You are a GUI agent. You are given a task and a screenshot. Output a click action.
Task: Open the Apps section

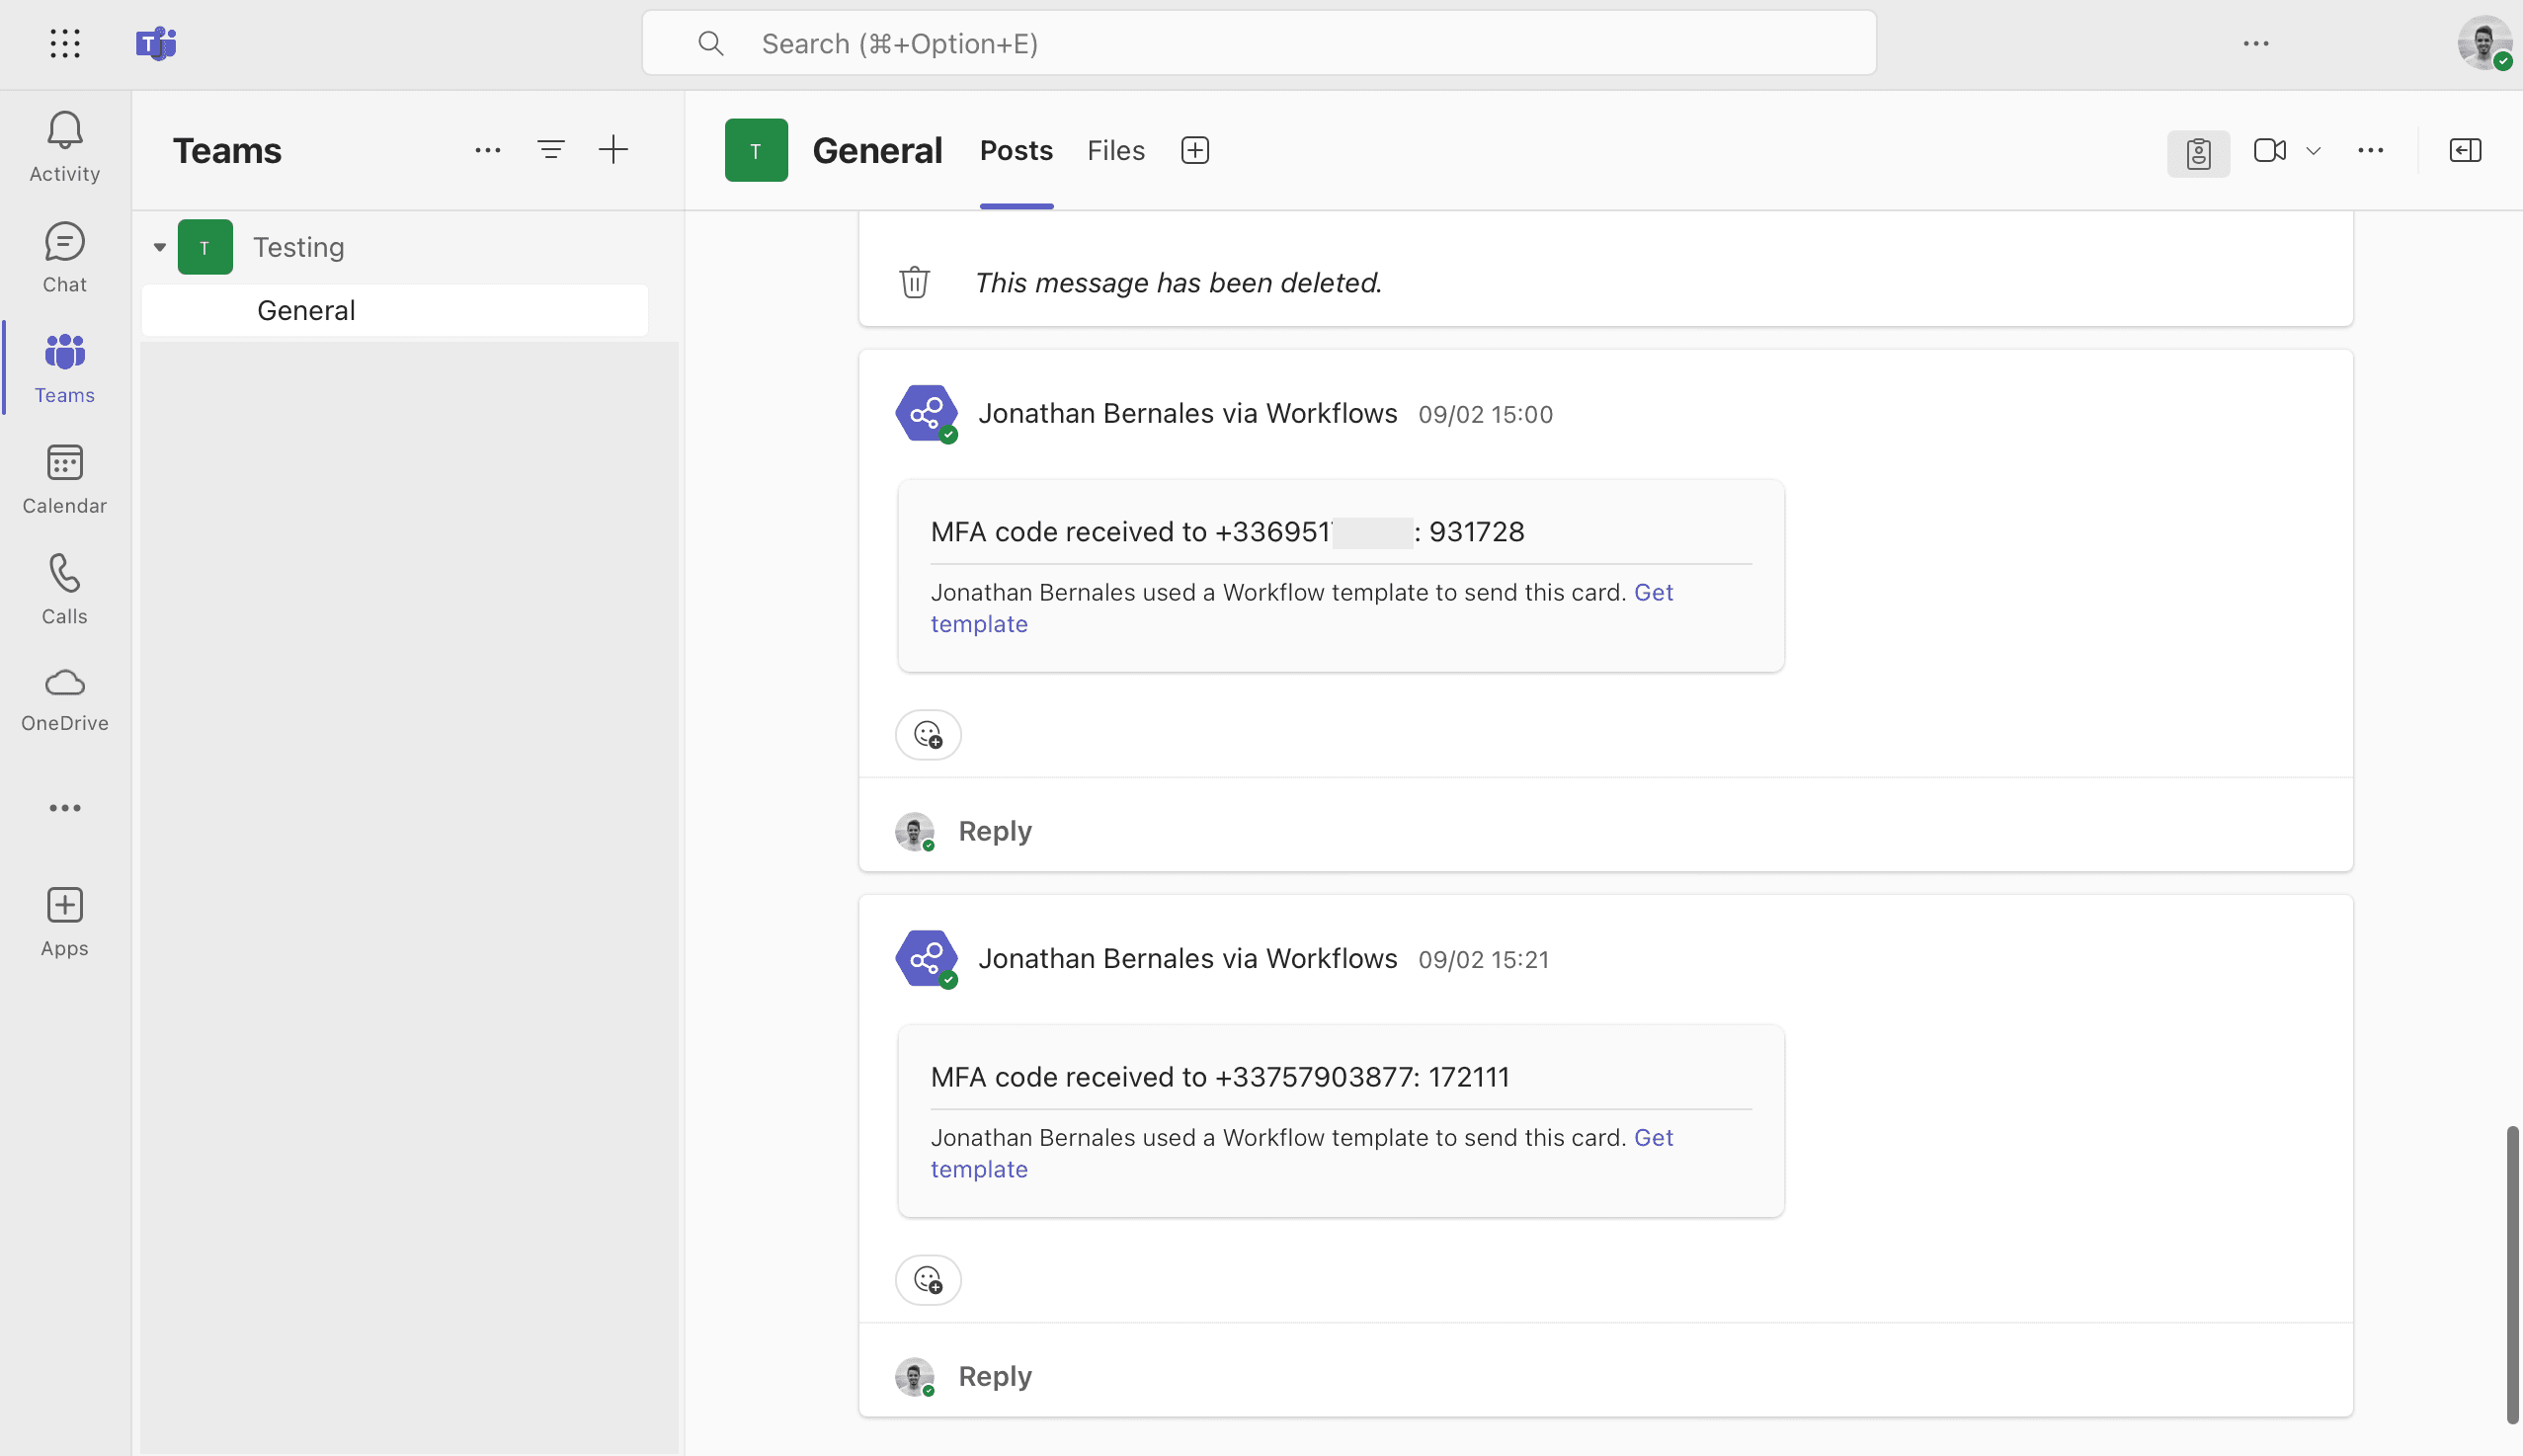click(x=63, y=920)
